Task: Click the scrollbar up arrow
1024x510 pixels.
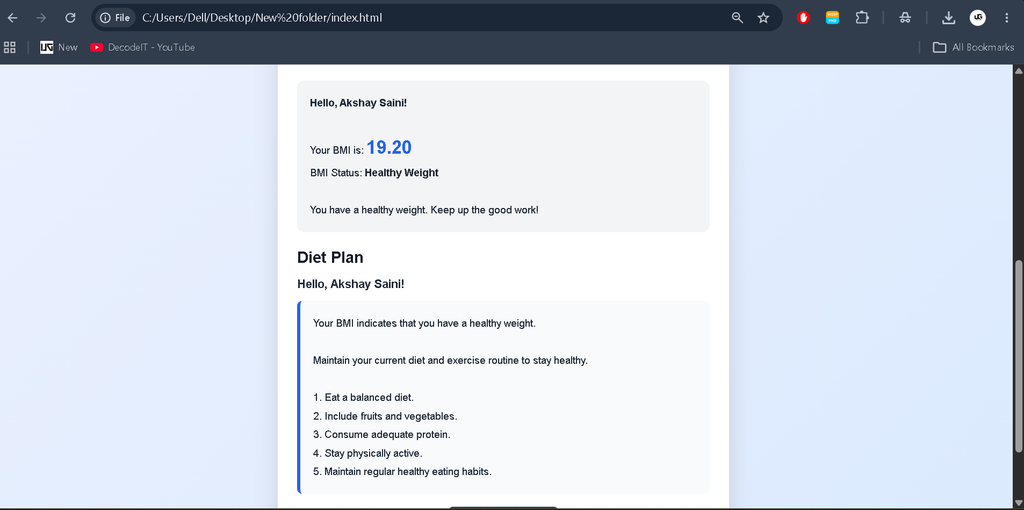Action: (x=1019, y=70)
